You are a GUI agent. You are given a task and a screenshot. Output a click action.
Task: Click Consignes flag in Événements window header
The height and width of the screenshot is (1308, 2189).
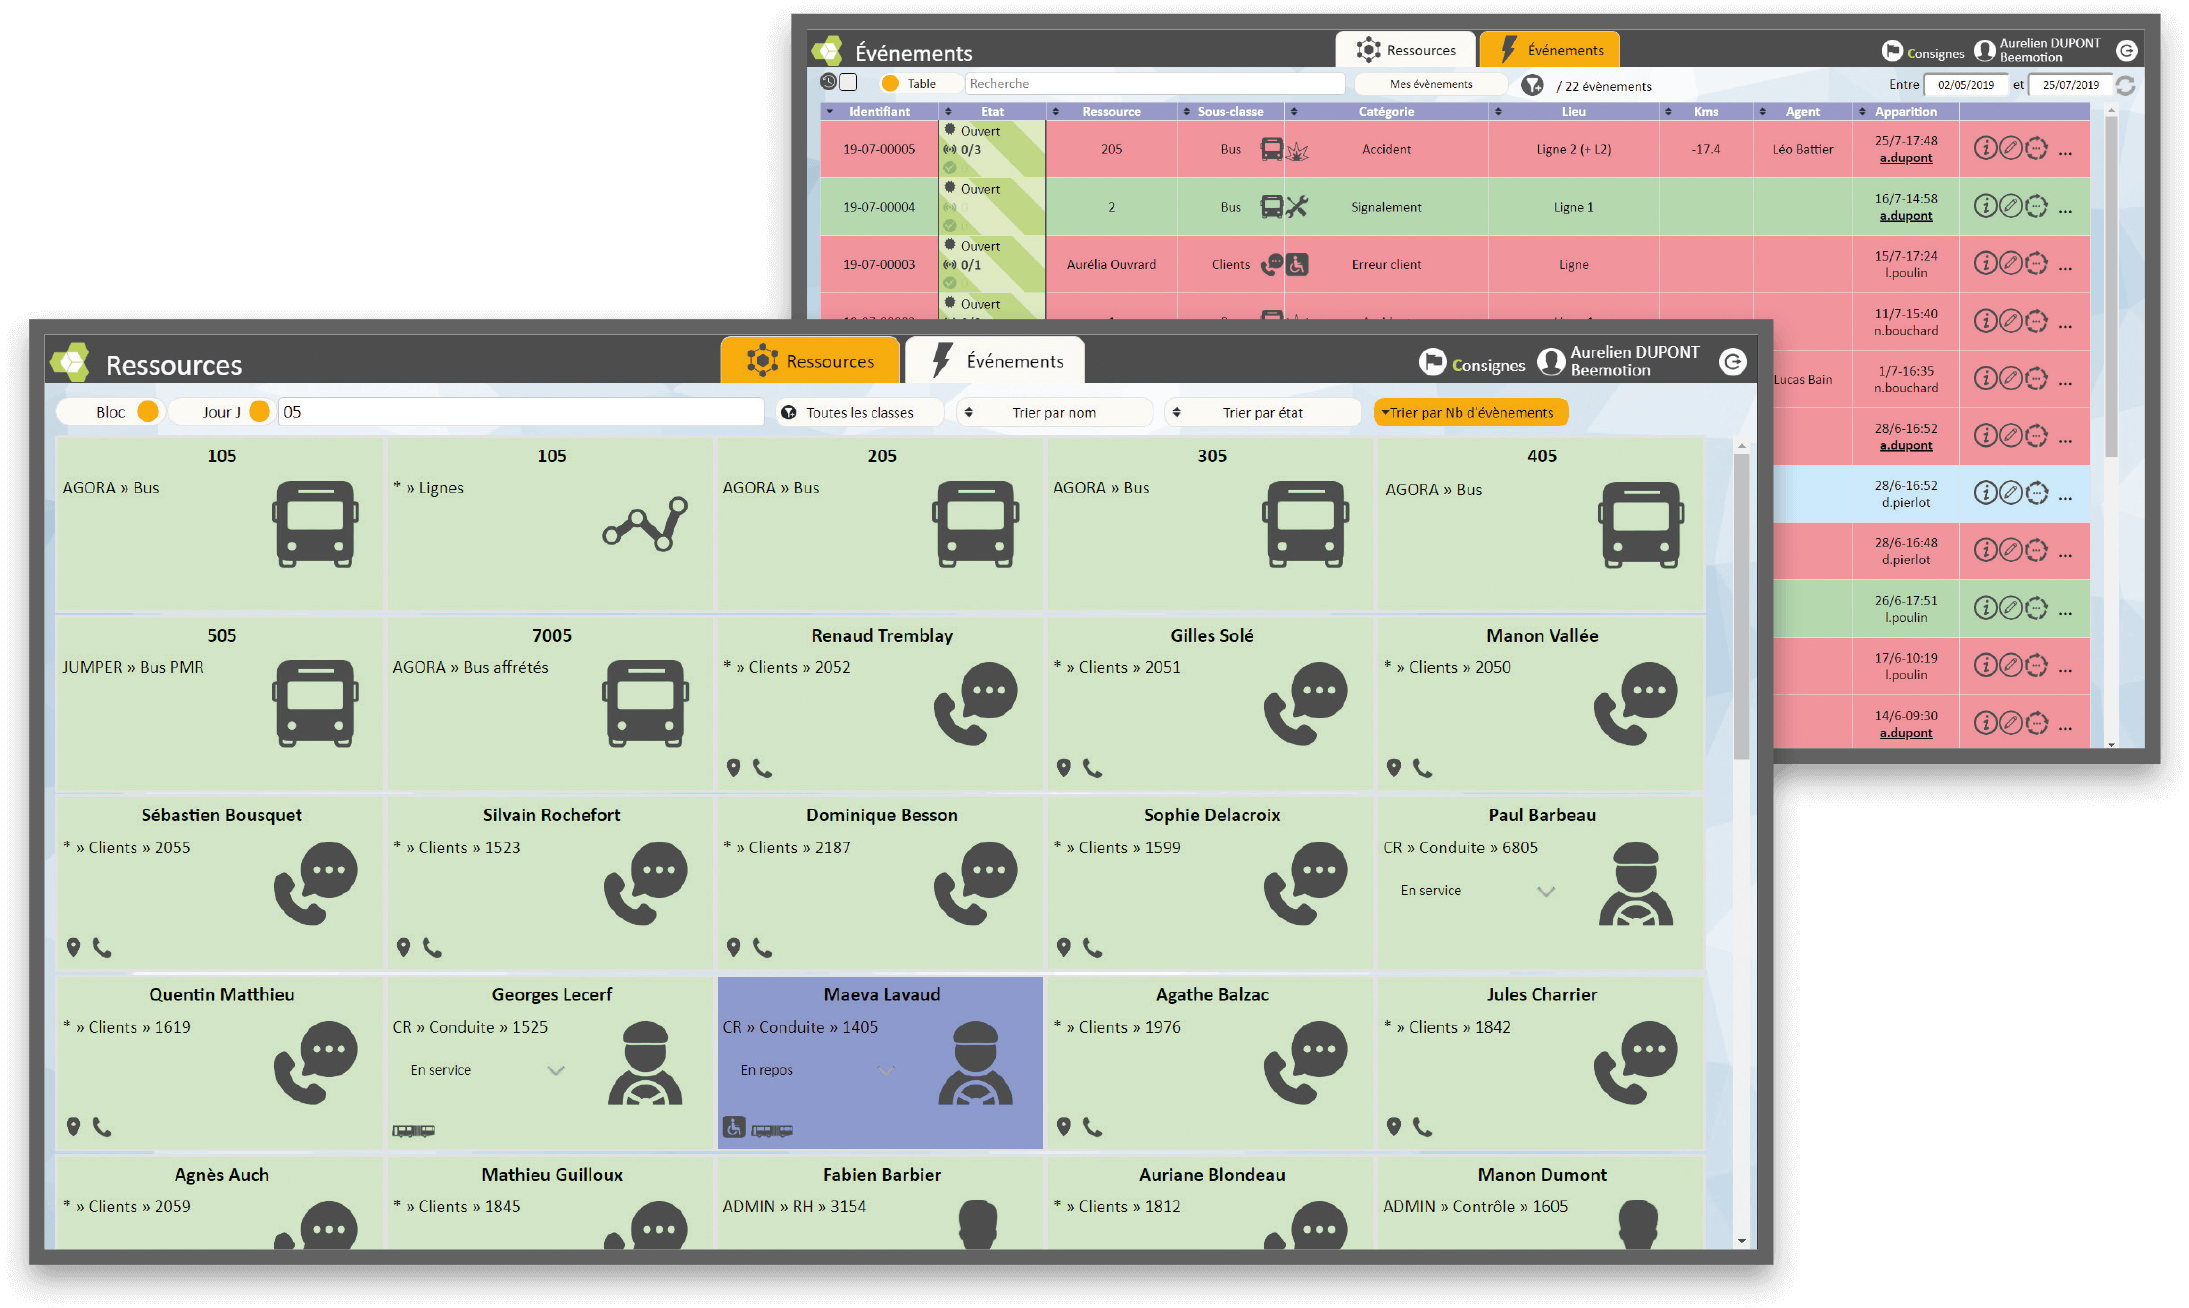(x=1892, y=51)
